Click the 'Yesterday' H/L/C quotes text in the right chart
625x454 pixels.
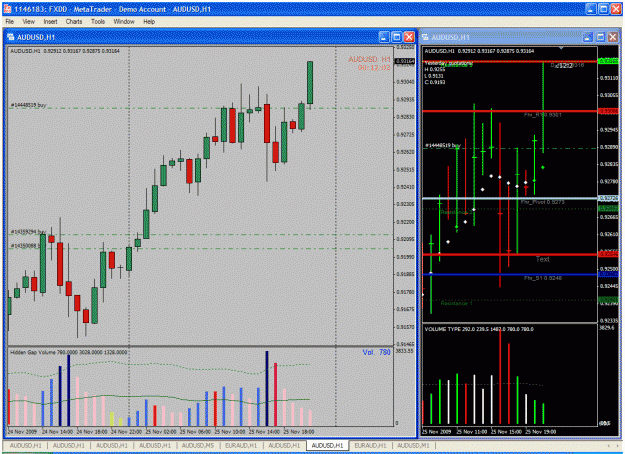[447, 73]
